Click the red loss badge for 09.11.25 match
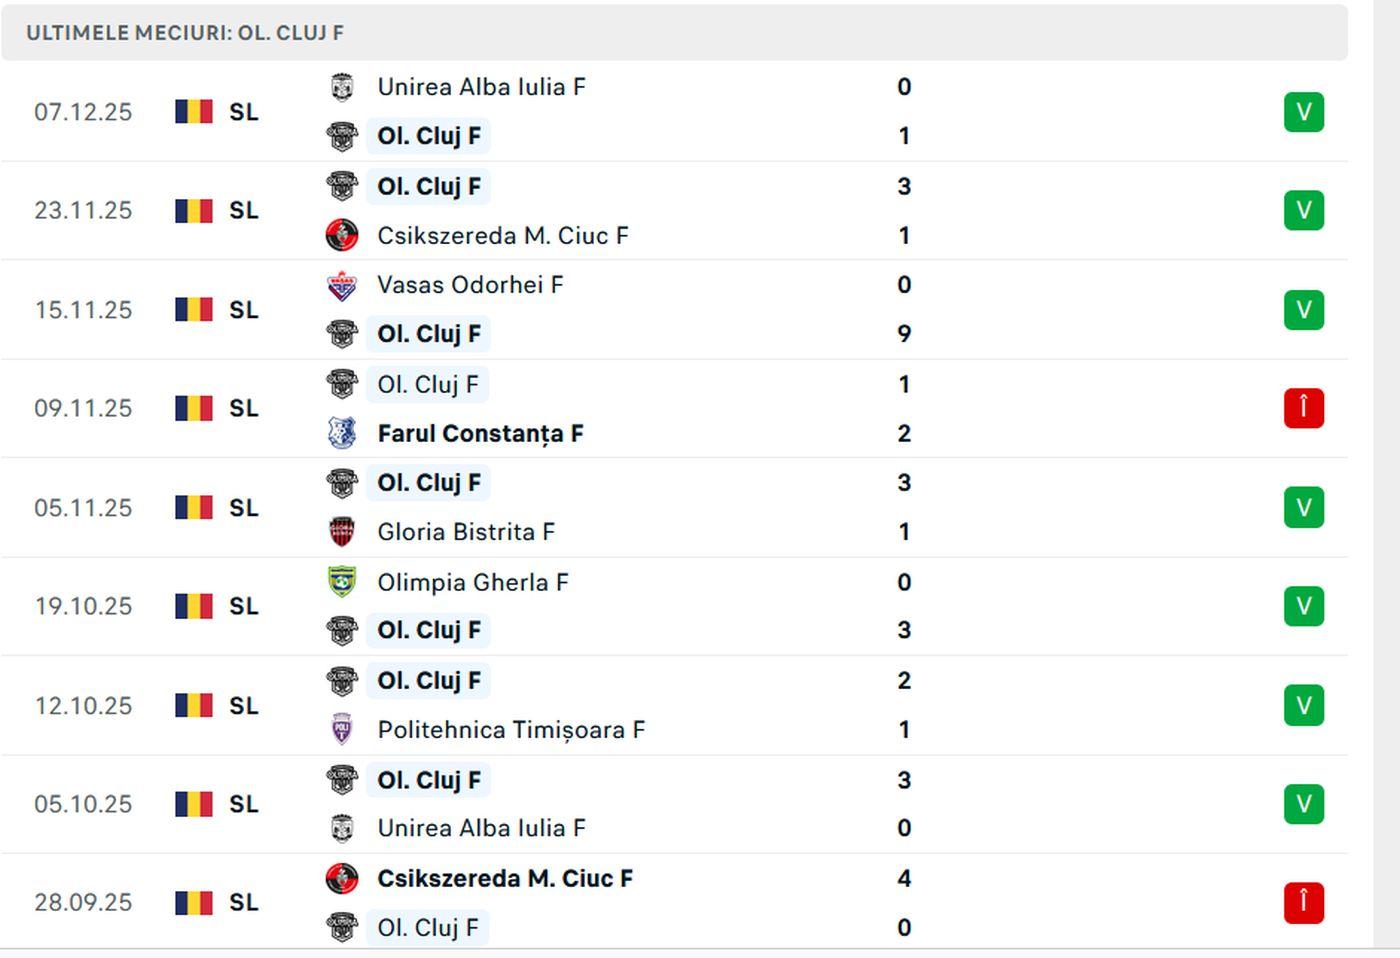This screenshot has width=1400, height=958. pos(1303,408)
